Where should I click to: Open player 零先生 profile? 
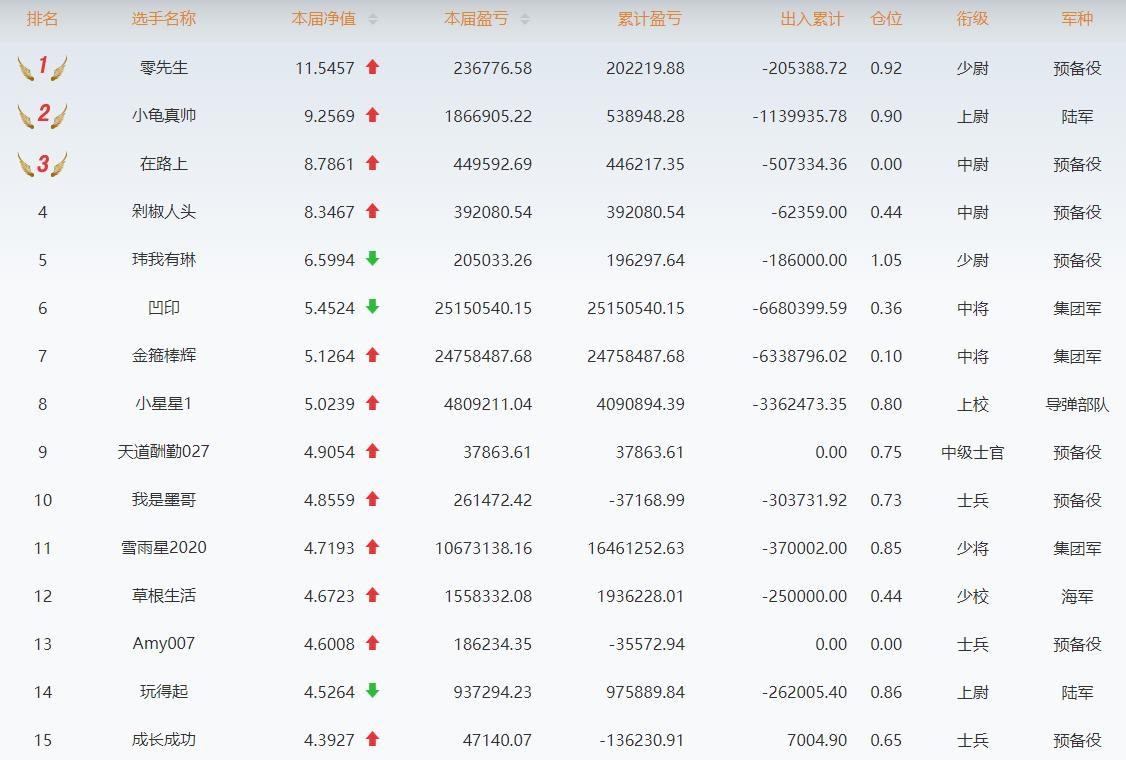click(x=164, y=68)
